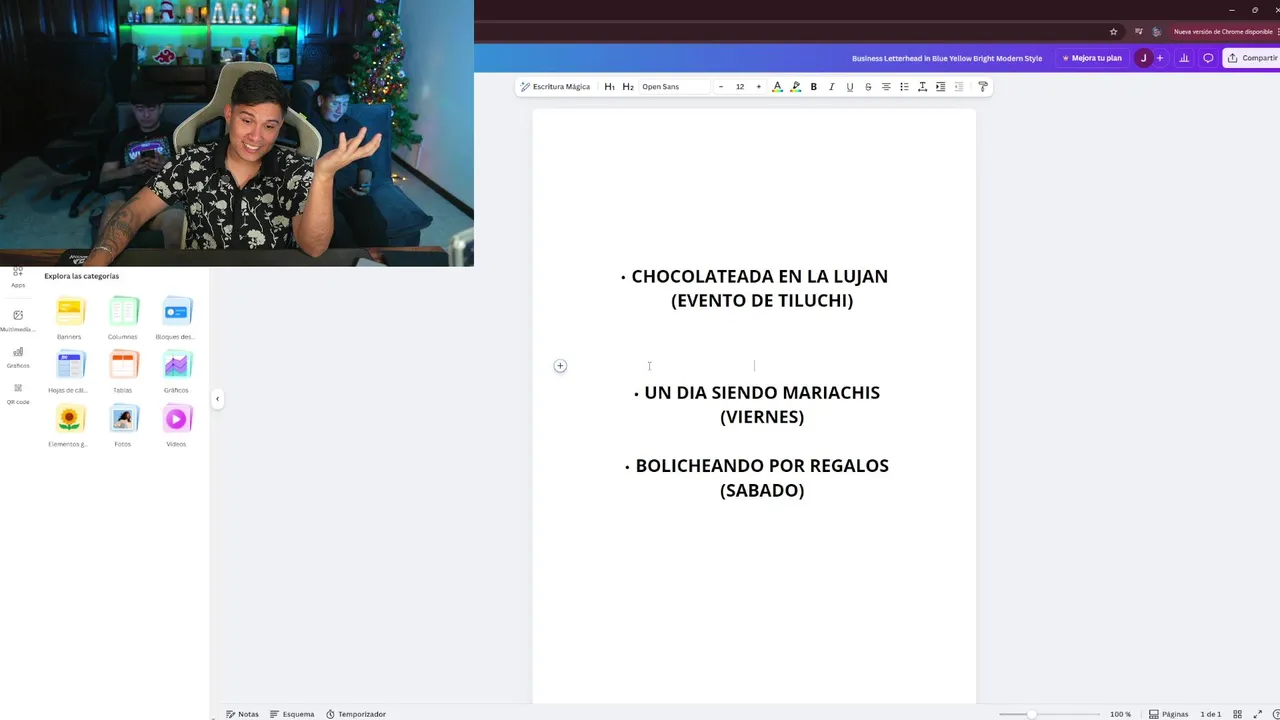Enter fullscreen presentation mode

click(x=1257, y=714)
